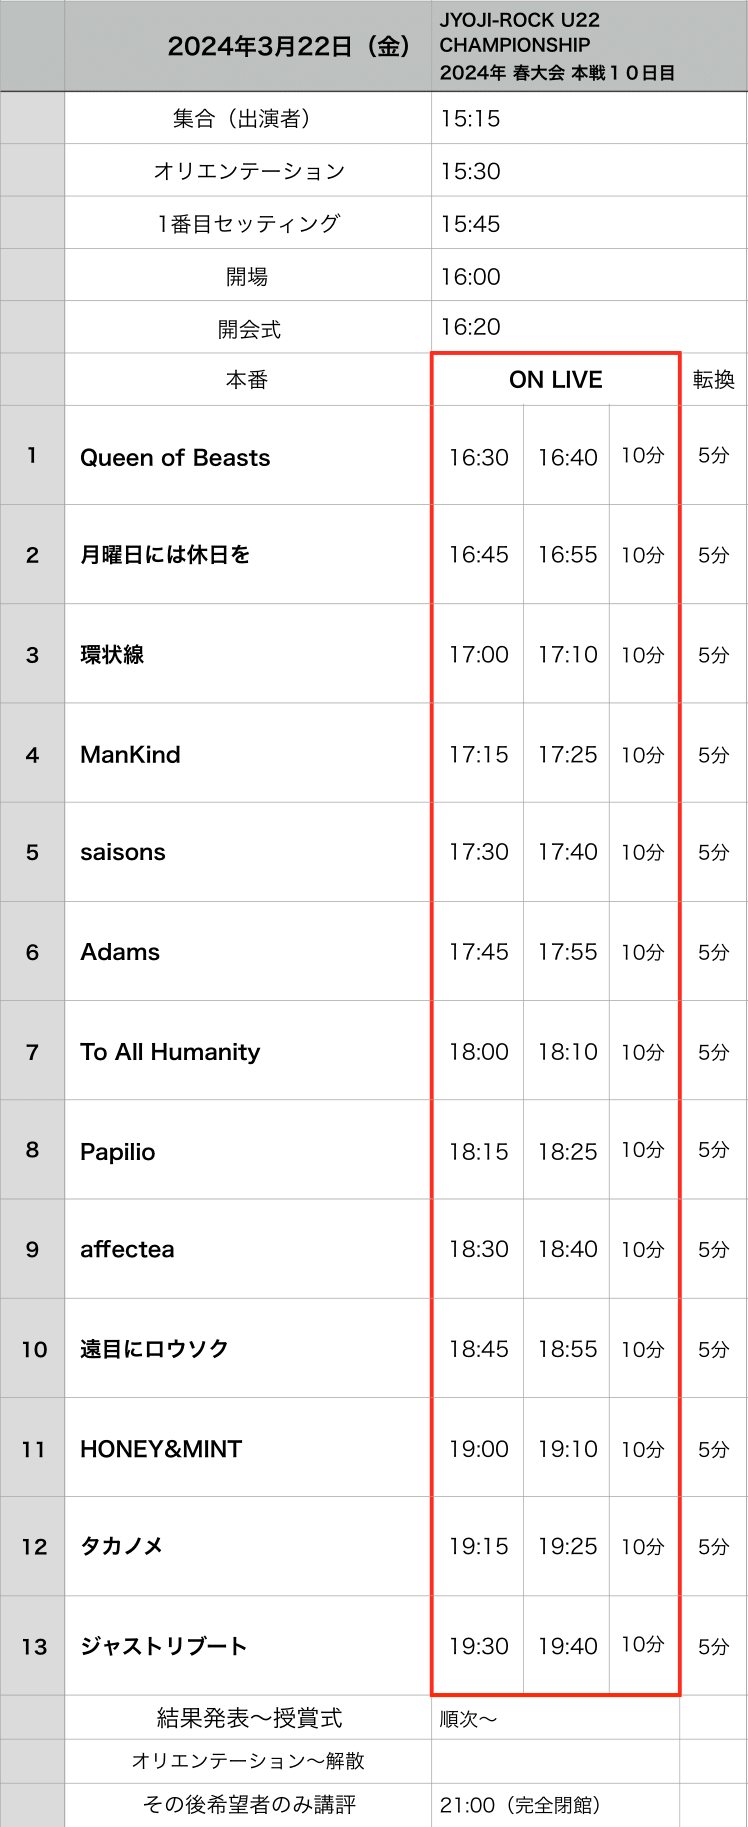Screen dimensions: 748x1827
Task: Select the To All Humanity entry
Action: (170, 1052)
